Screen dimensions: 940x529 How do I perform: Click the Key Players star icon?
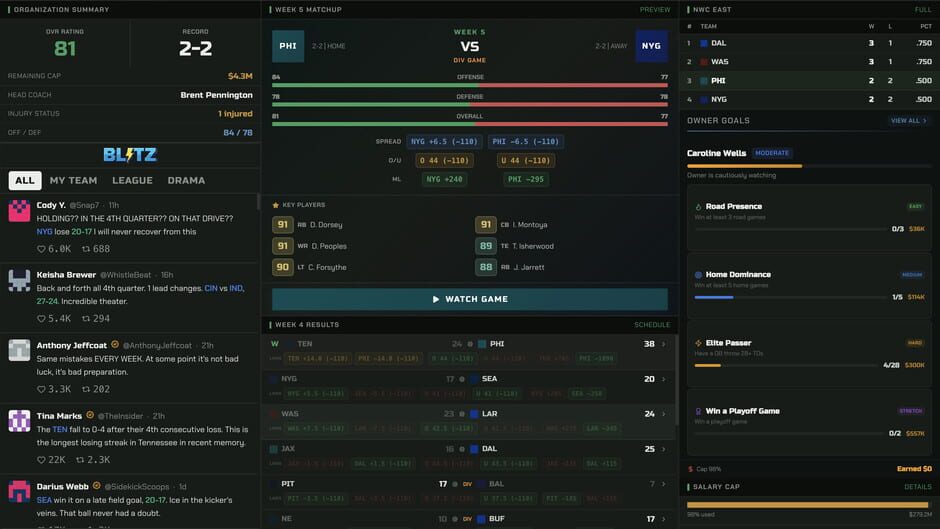(x=276, y=205)
